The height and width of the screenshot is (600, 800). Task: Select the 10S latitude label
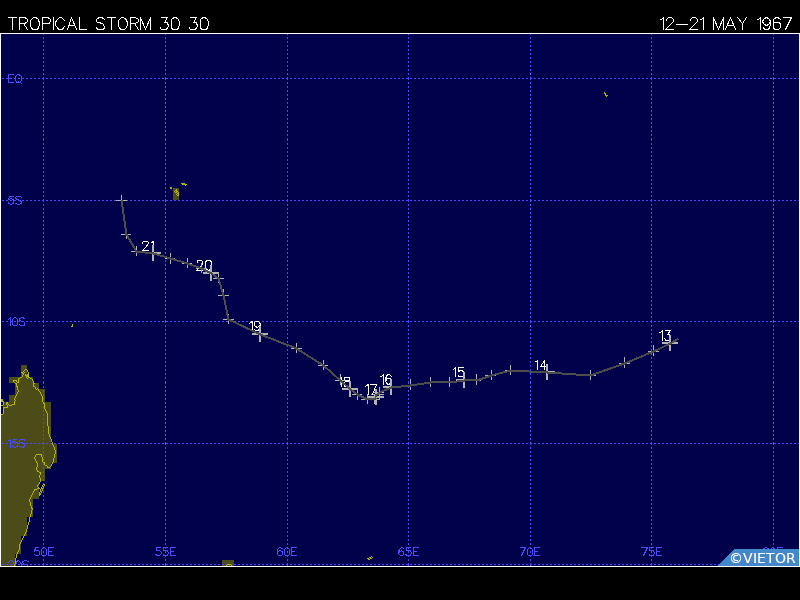16,322
